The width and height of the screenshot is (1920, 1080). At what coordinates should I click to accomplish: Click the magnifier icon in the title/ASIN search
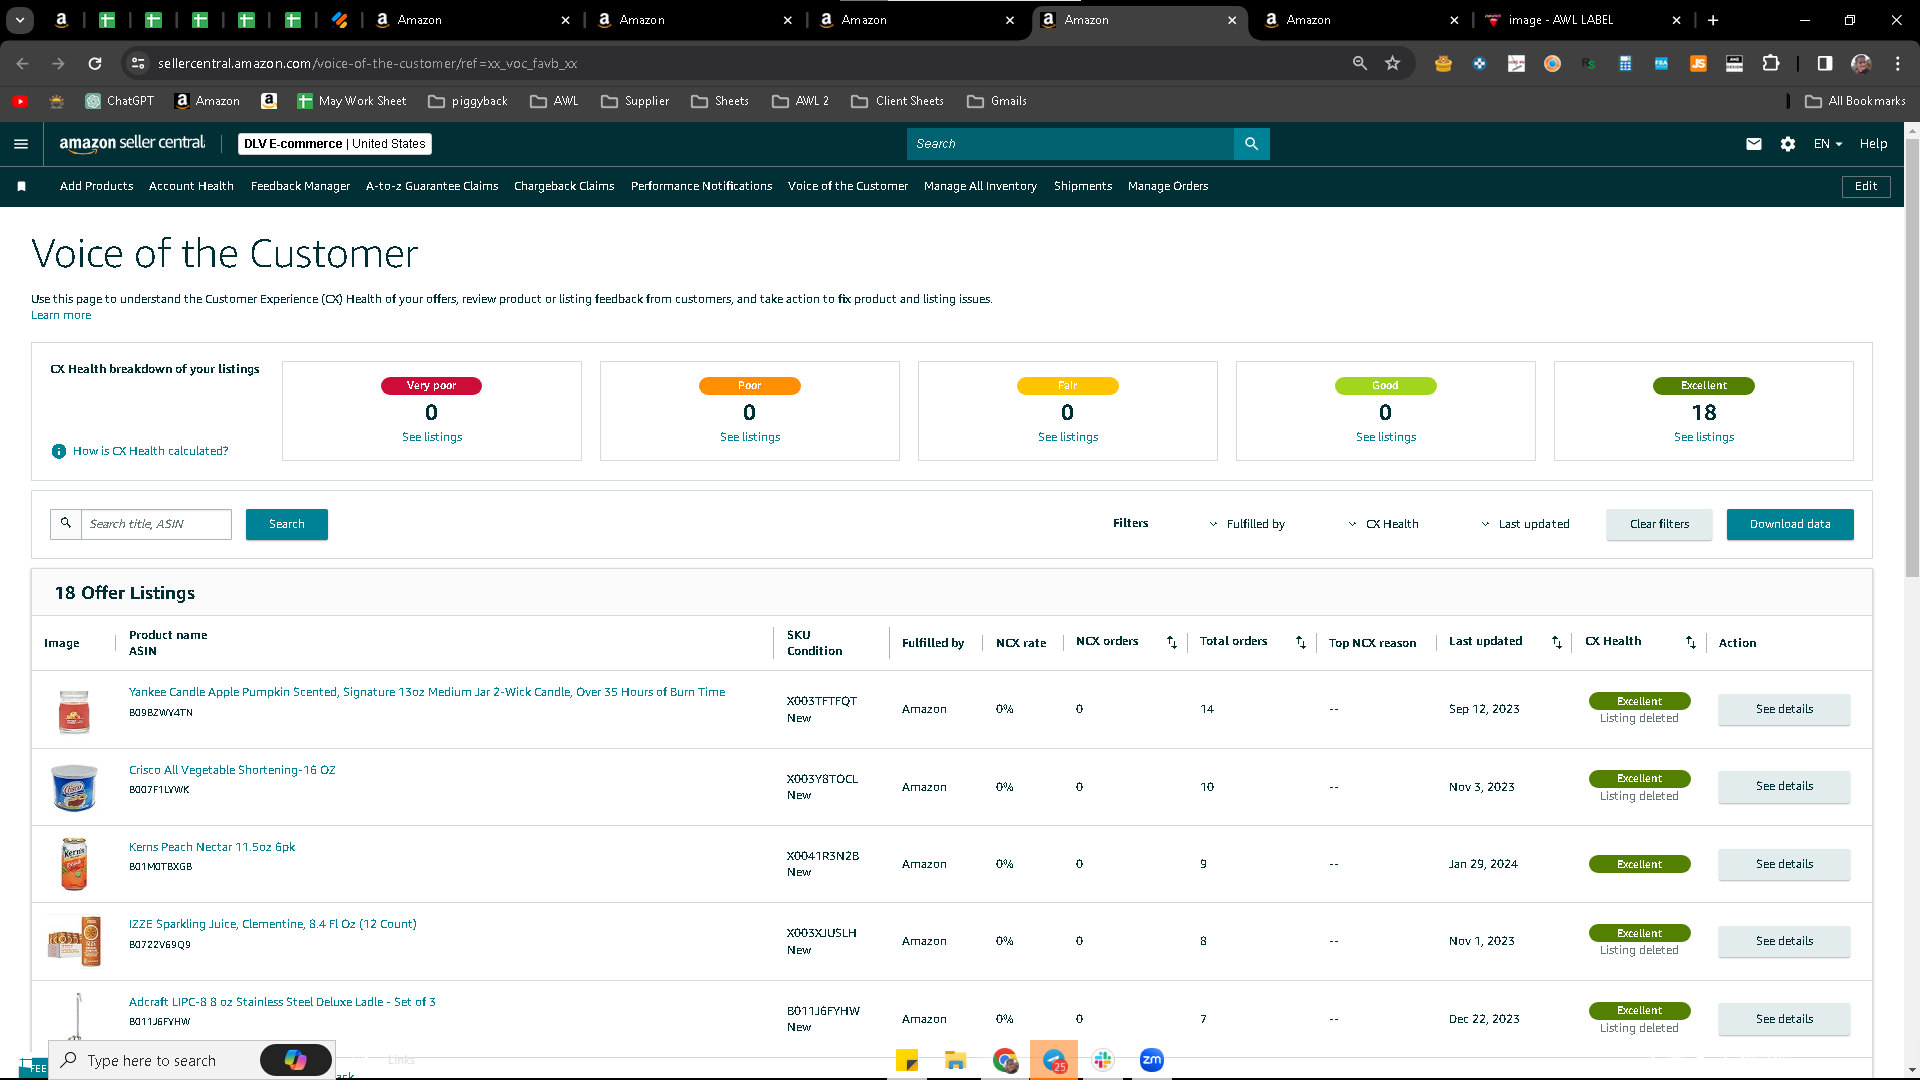pos(66,524)
